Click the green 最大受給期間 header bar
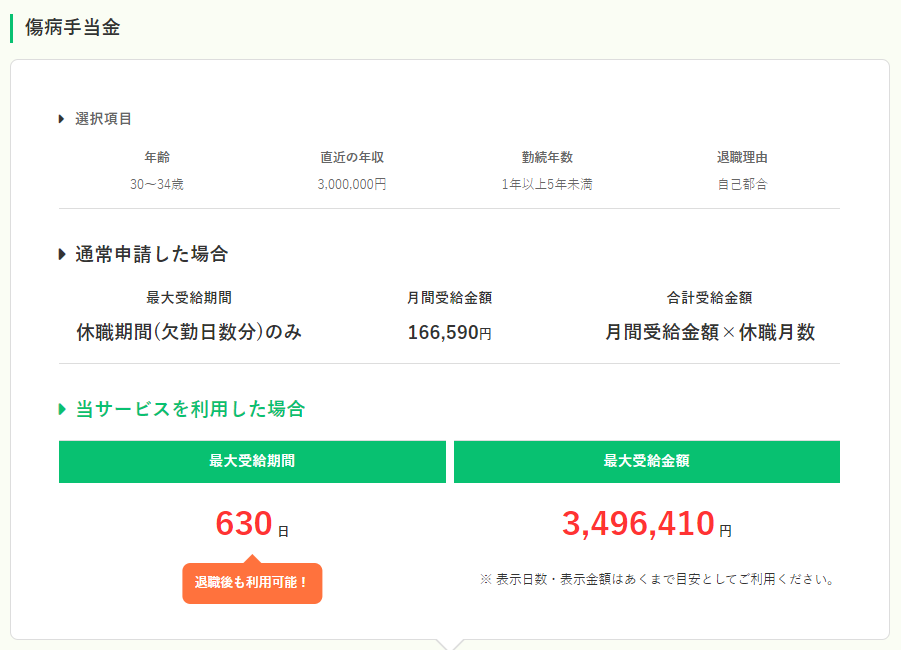 click(x=252, y=461)
